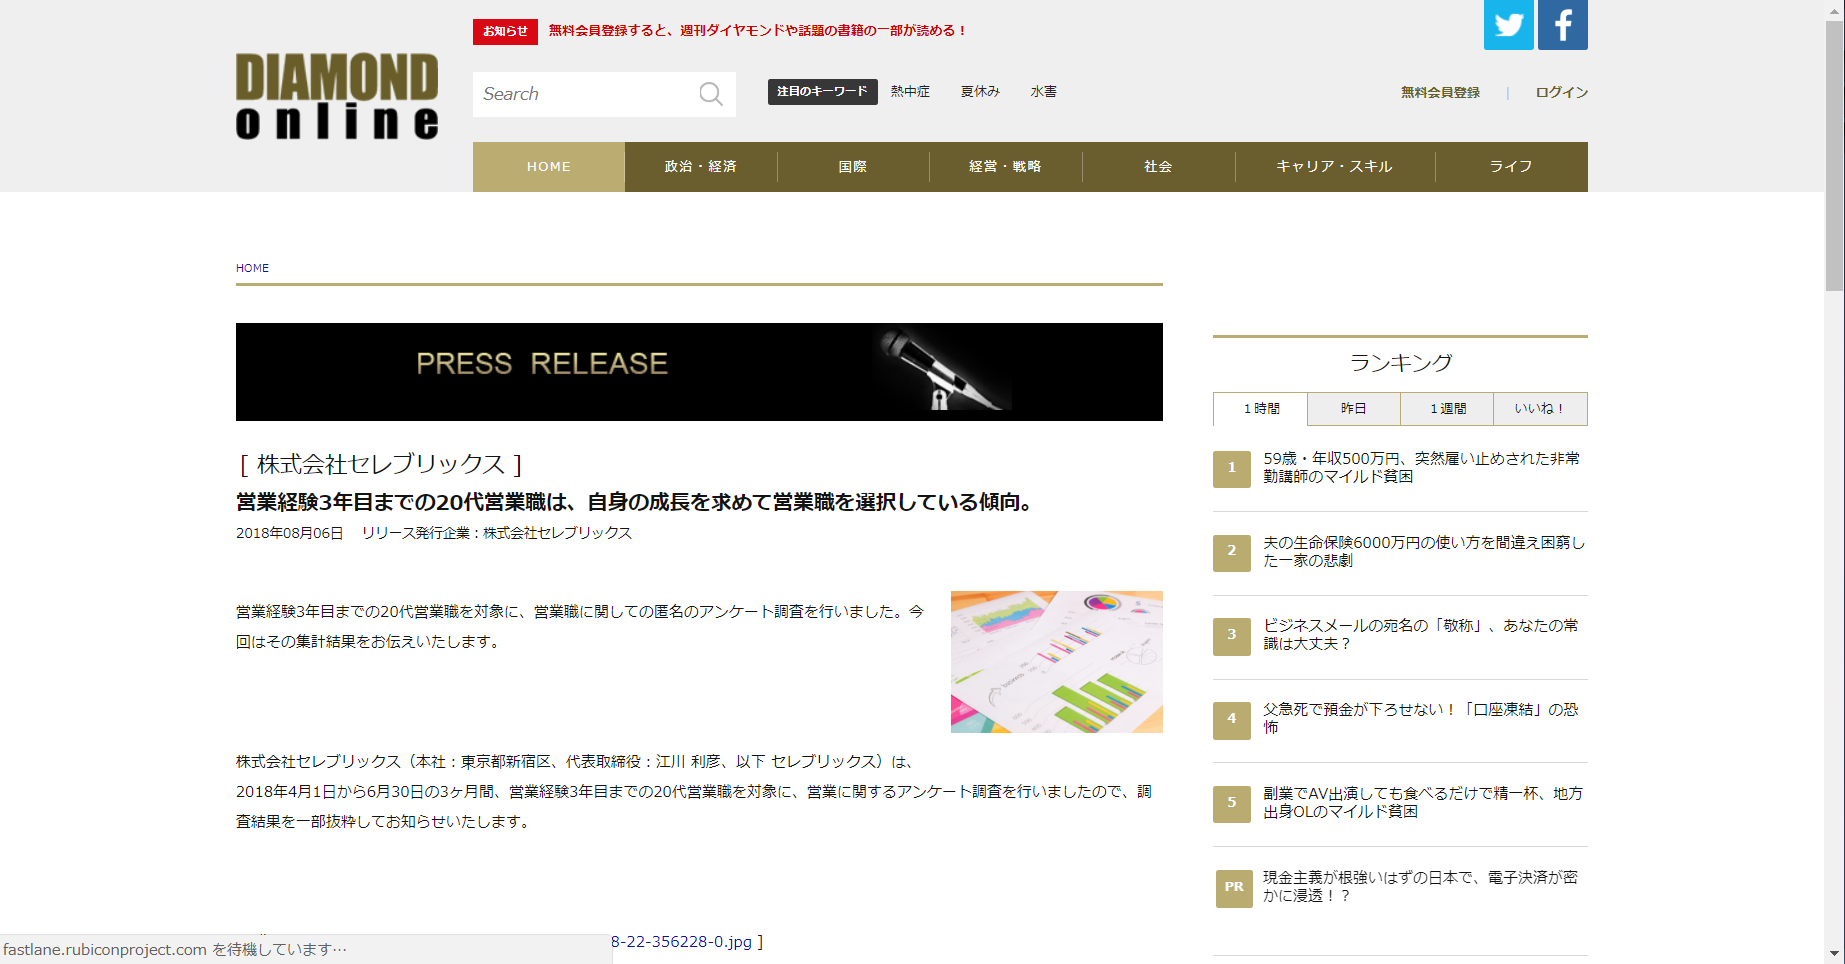Click the ［株式会社セレブリックス］ company heading
1845x964 pixels.
coord(380,465)
